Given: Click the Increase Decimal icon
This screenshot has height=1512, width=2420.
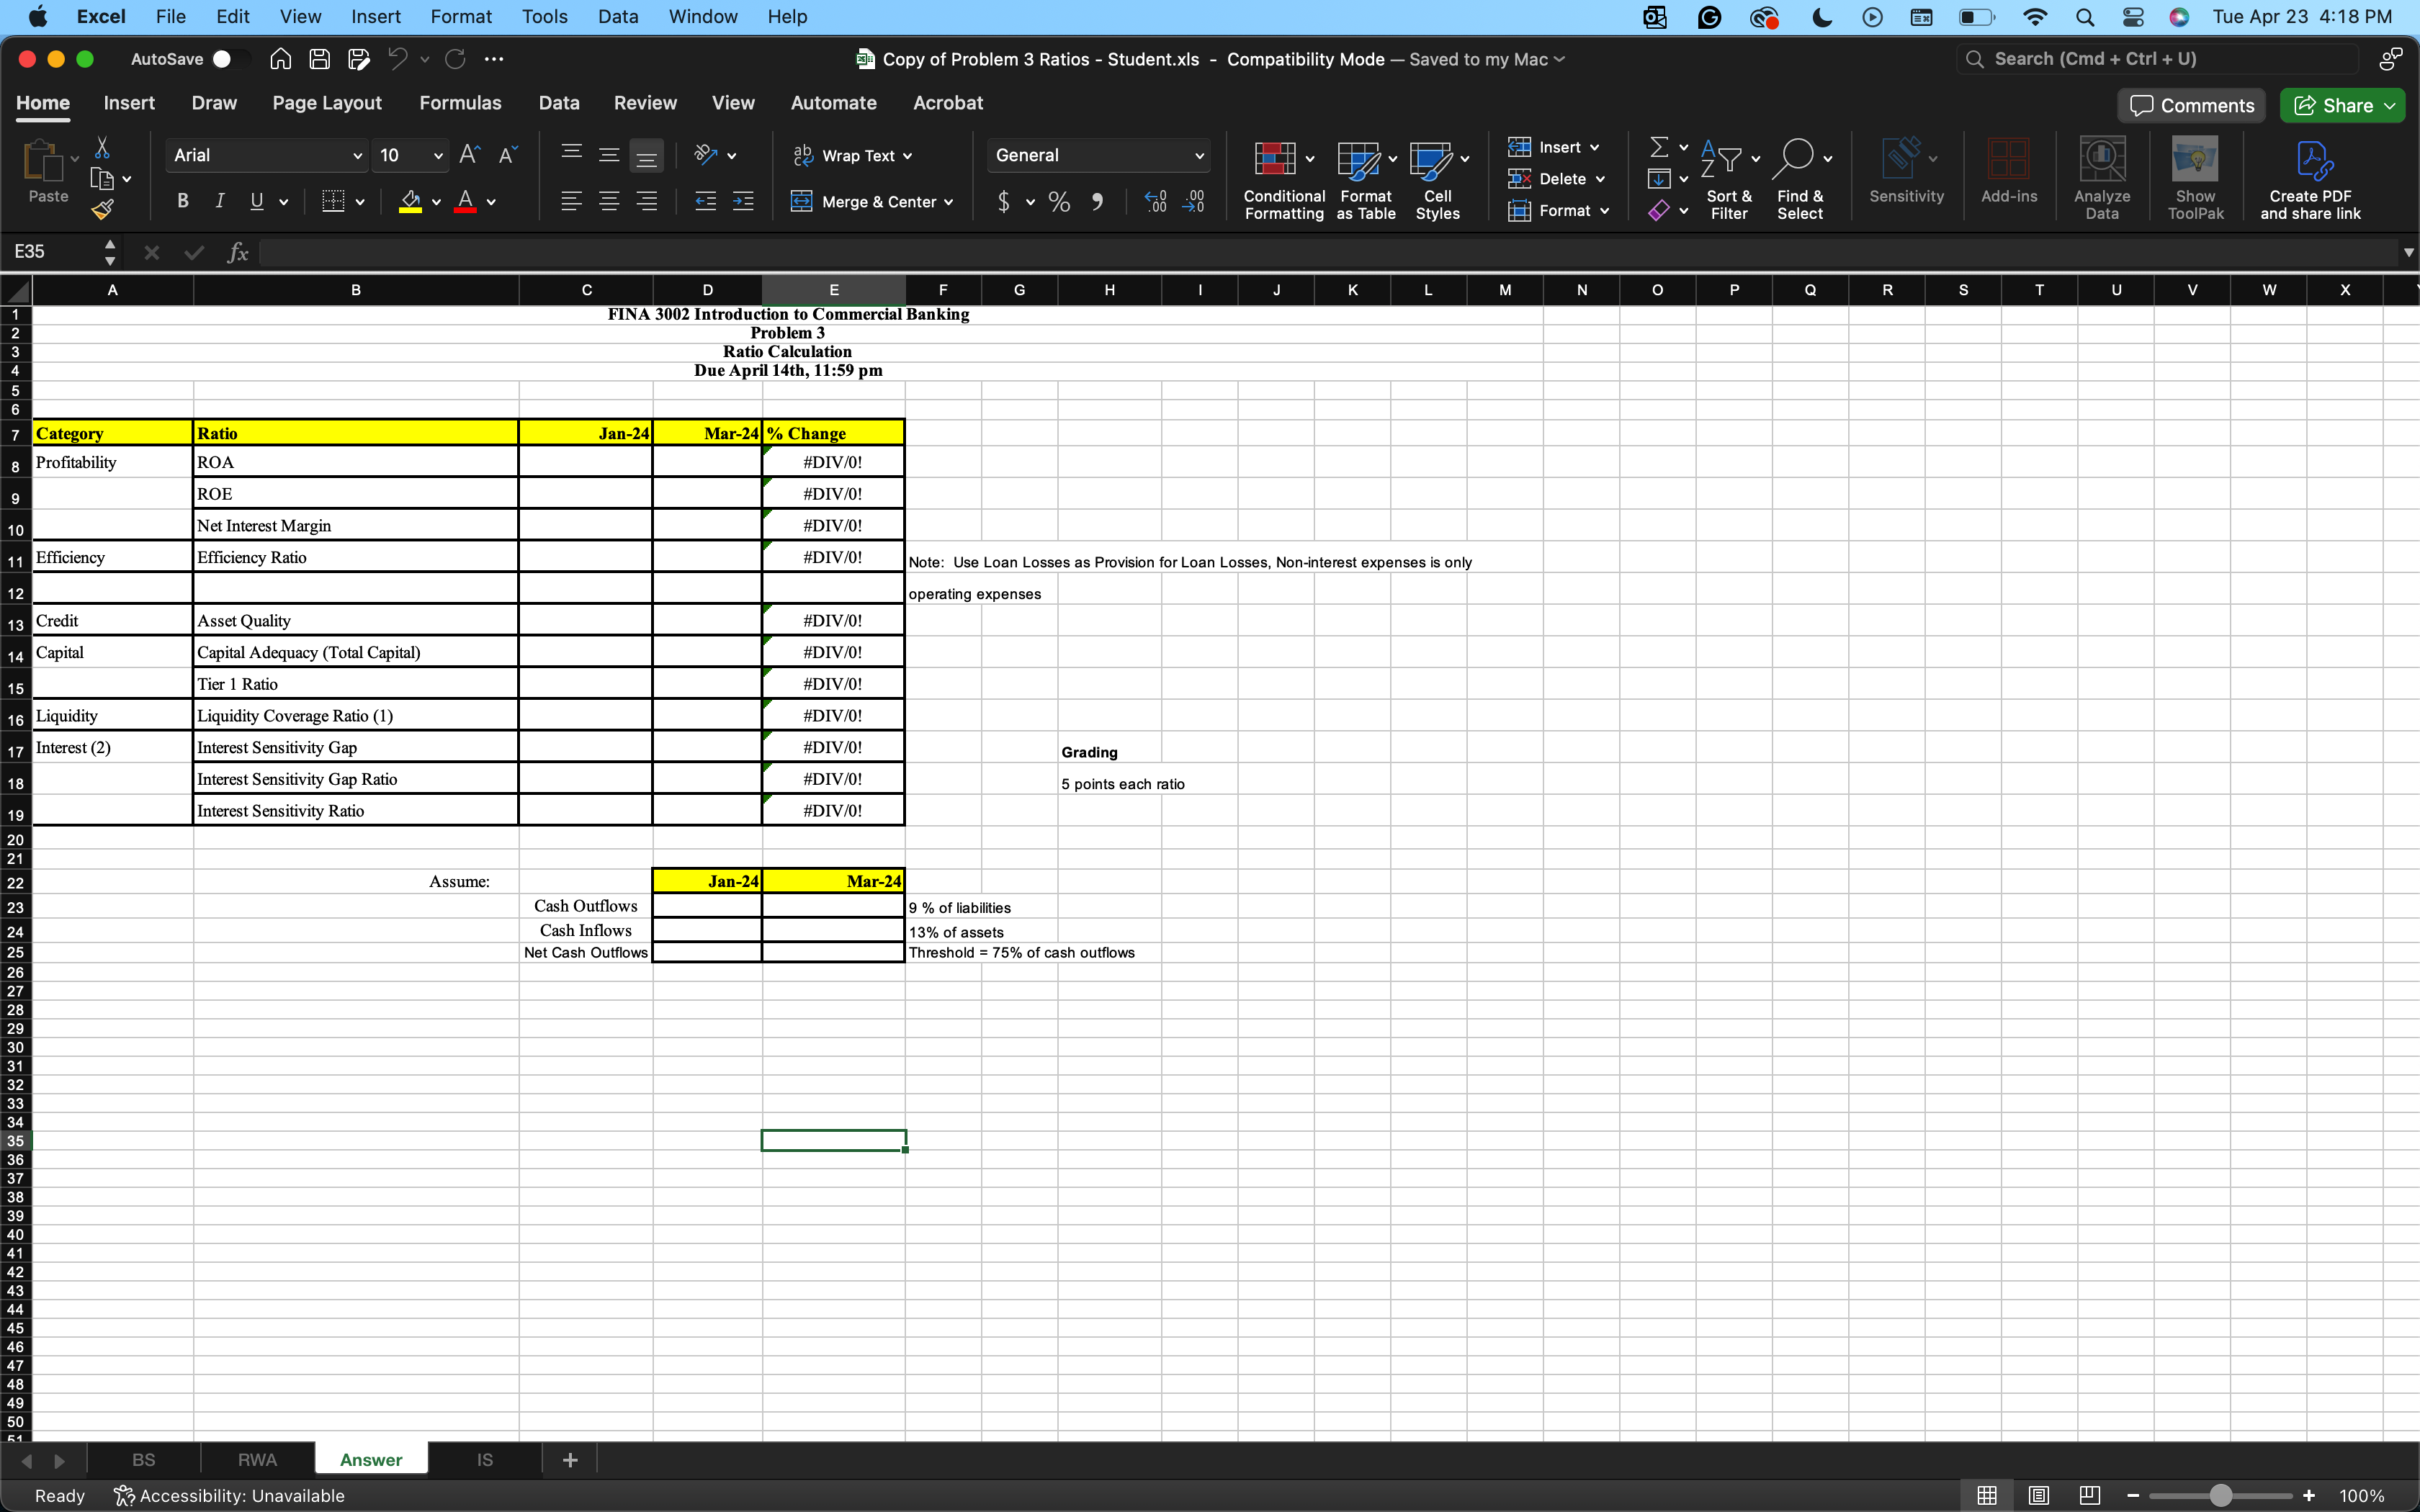Looking at the screenshot, I should pyautogui.click(x=1155, y=201).
